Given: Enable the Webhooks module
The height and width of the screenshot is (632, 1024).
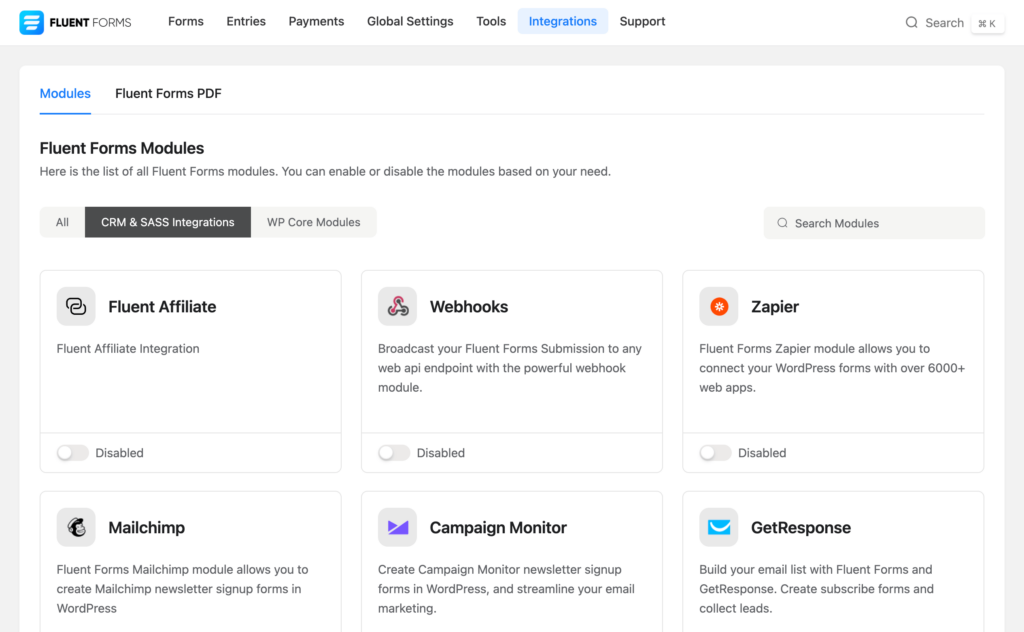Looking at the screenshot, I should tap(393, 452).
